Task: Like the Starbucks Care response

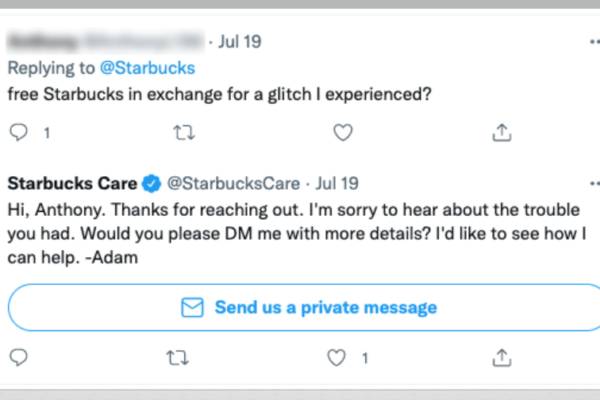Action: pos(336,358)
